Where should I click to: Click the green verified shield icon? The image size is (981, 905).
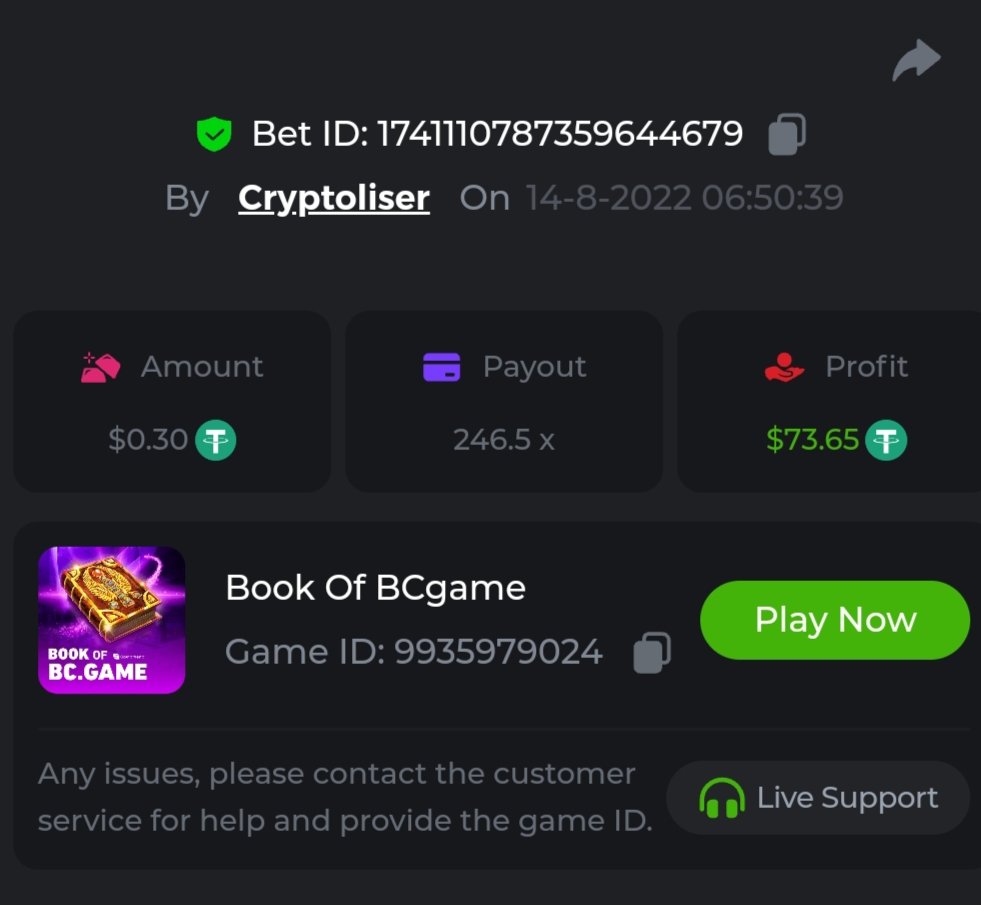214,134
